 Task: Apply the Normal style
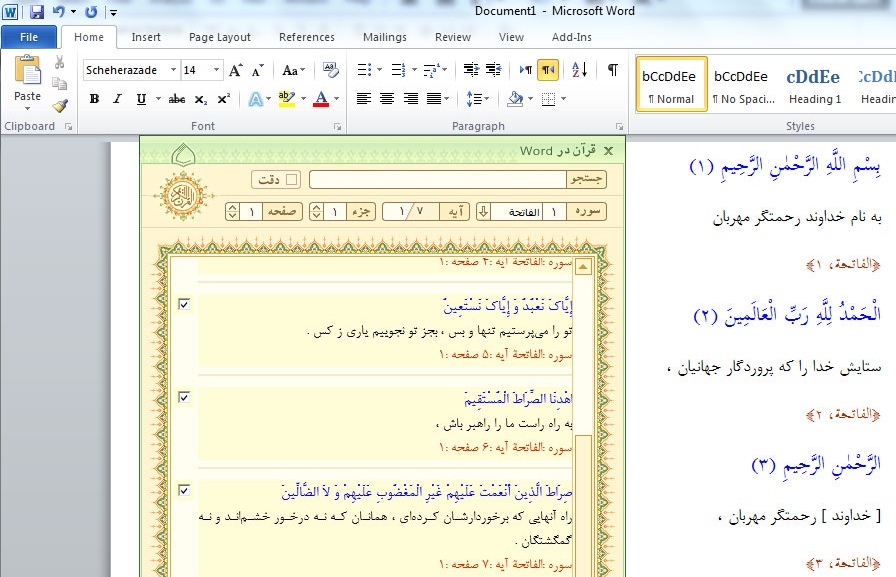[x=671, y=85]
